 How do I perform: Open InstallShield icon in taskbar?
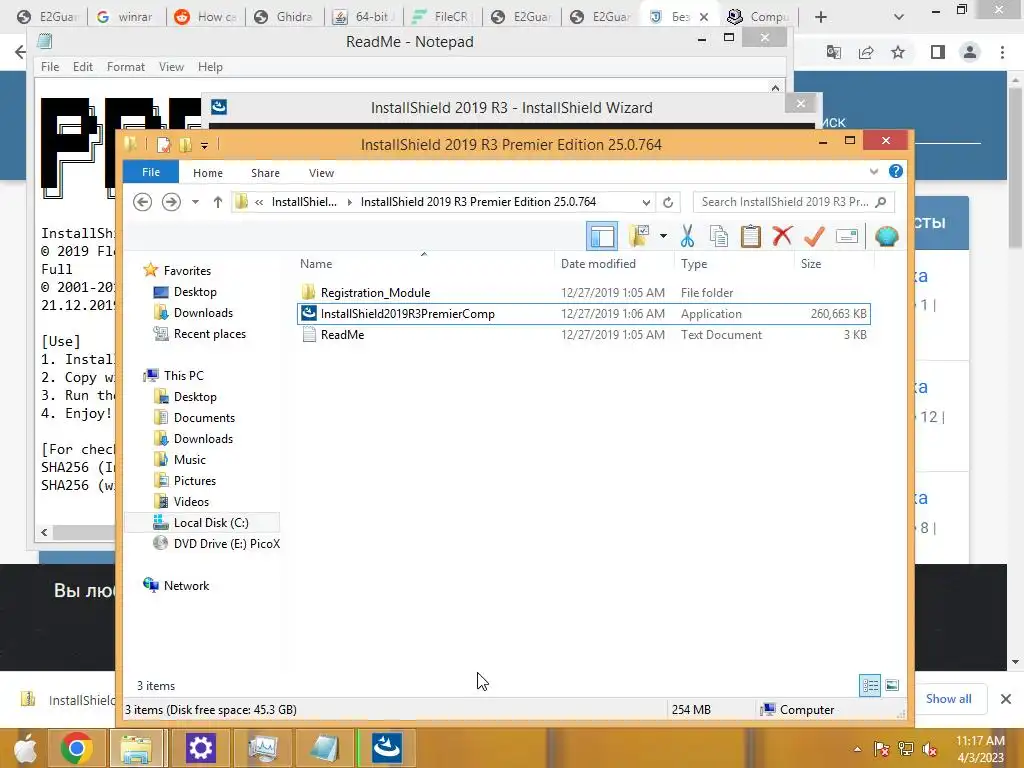tap(386, 748)
